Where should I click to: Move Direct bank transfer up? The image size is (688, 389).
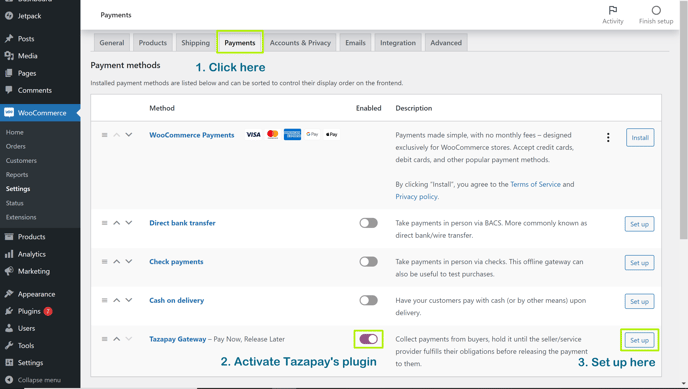pos(117,223)
